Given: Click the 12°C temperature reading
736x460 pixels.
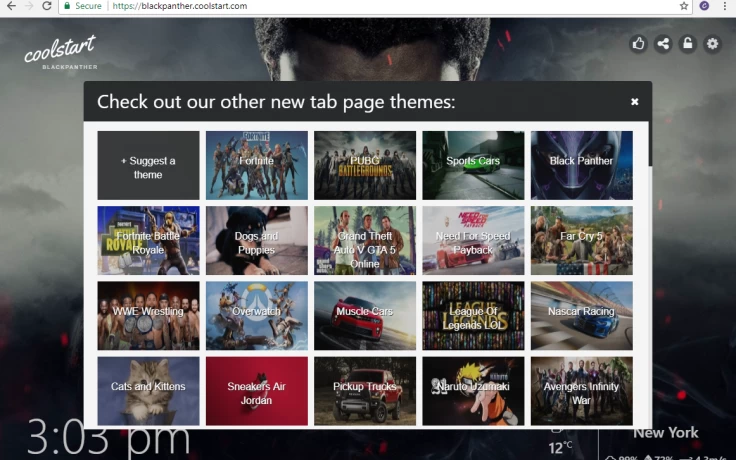Looking at the screenshot, I should point(560,447).
